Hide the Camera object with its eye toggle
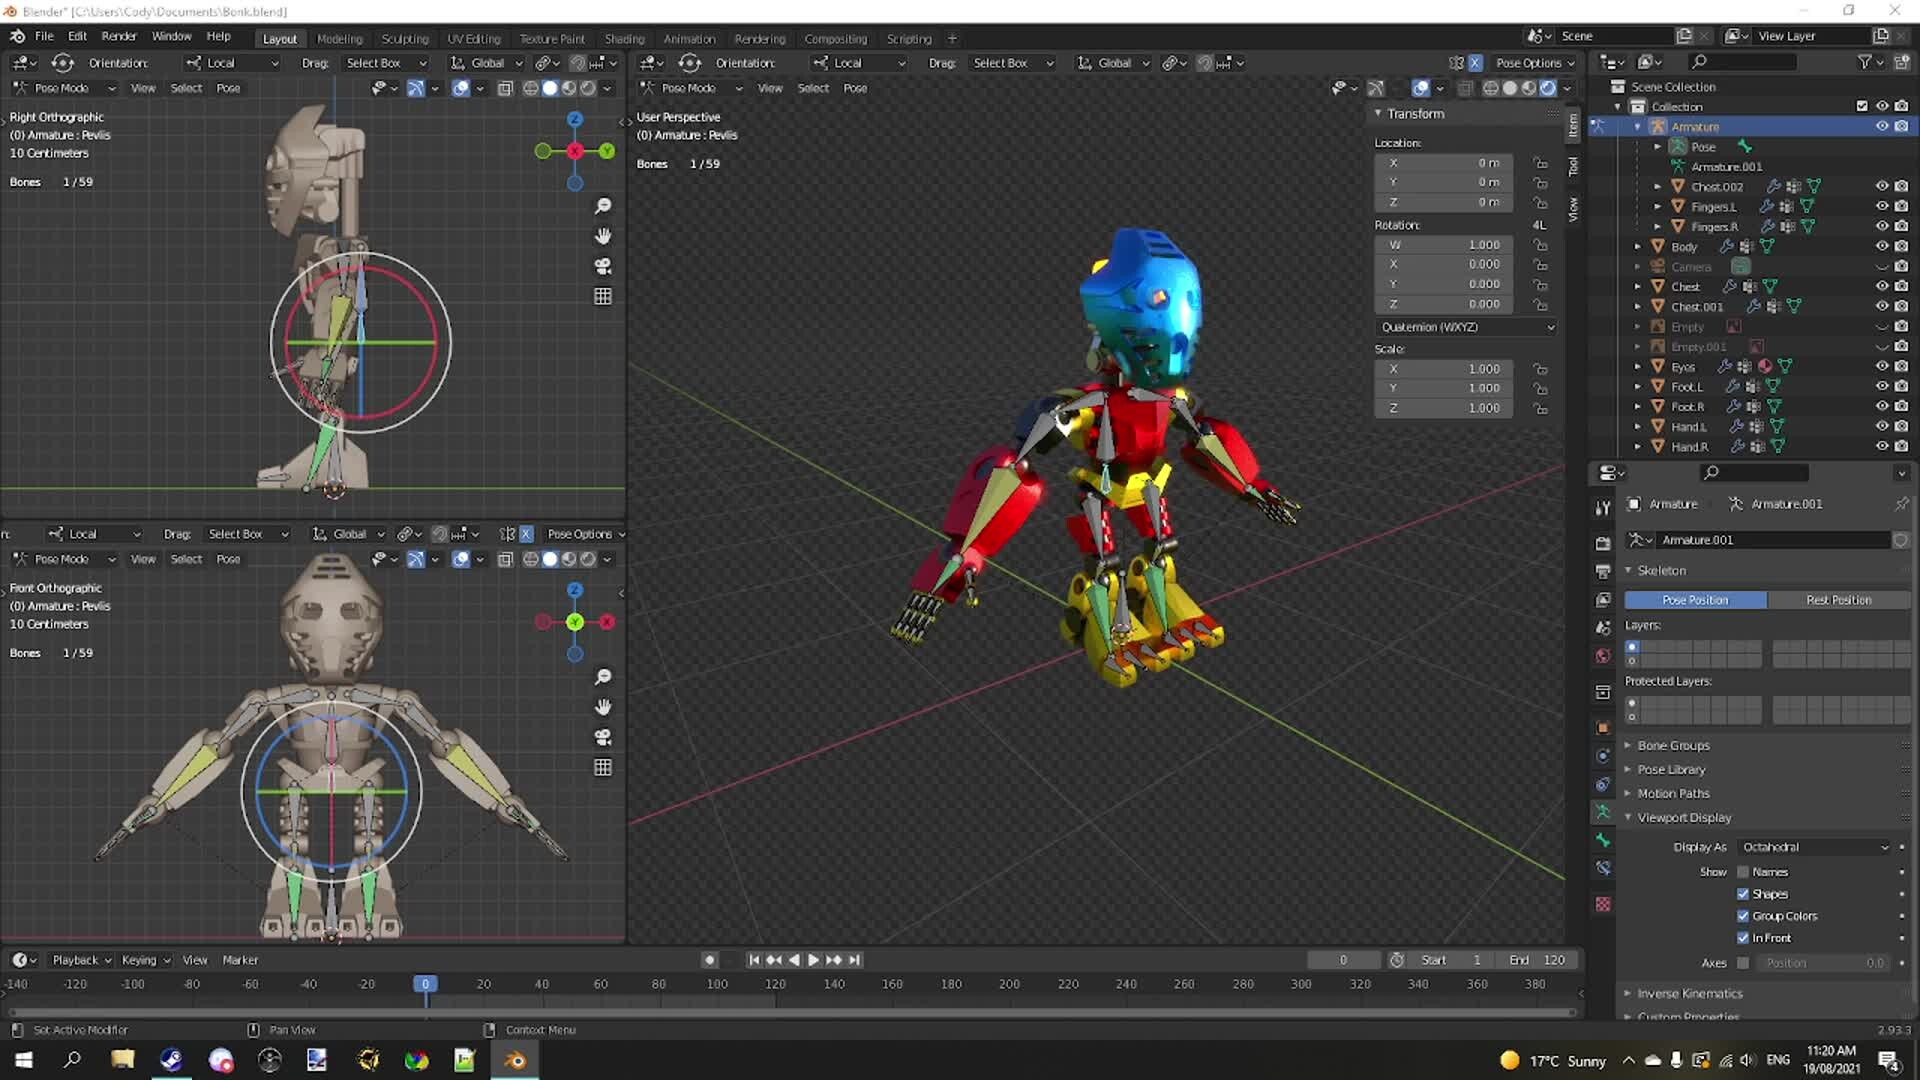The image size is (1920, 1080). [1882, 266]
